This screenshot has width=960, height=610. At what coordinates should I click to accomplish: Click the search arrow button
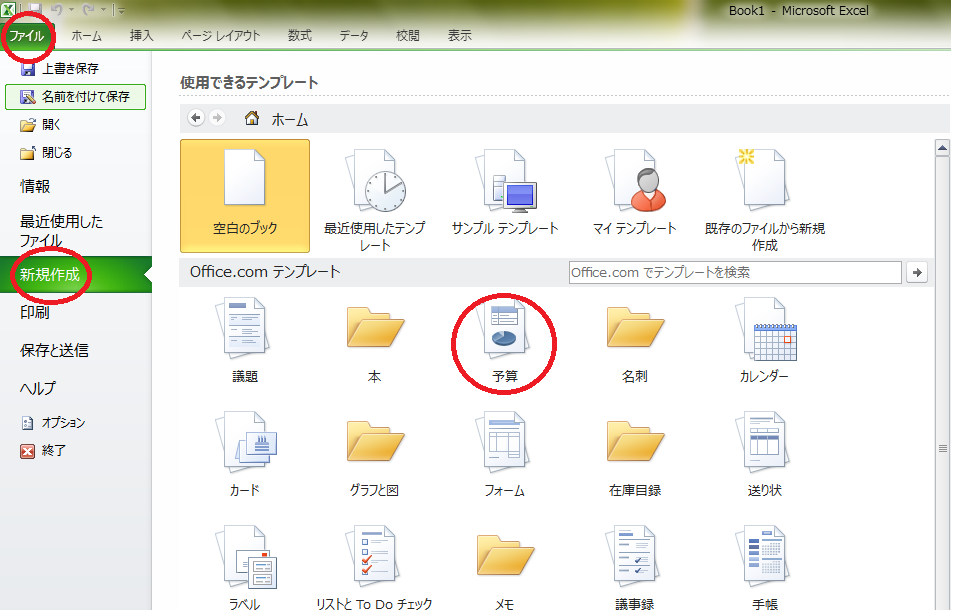tap(917, 273)
